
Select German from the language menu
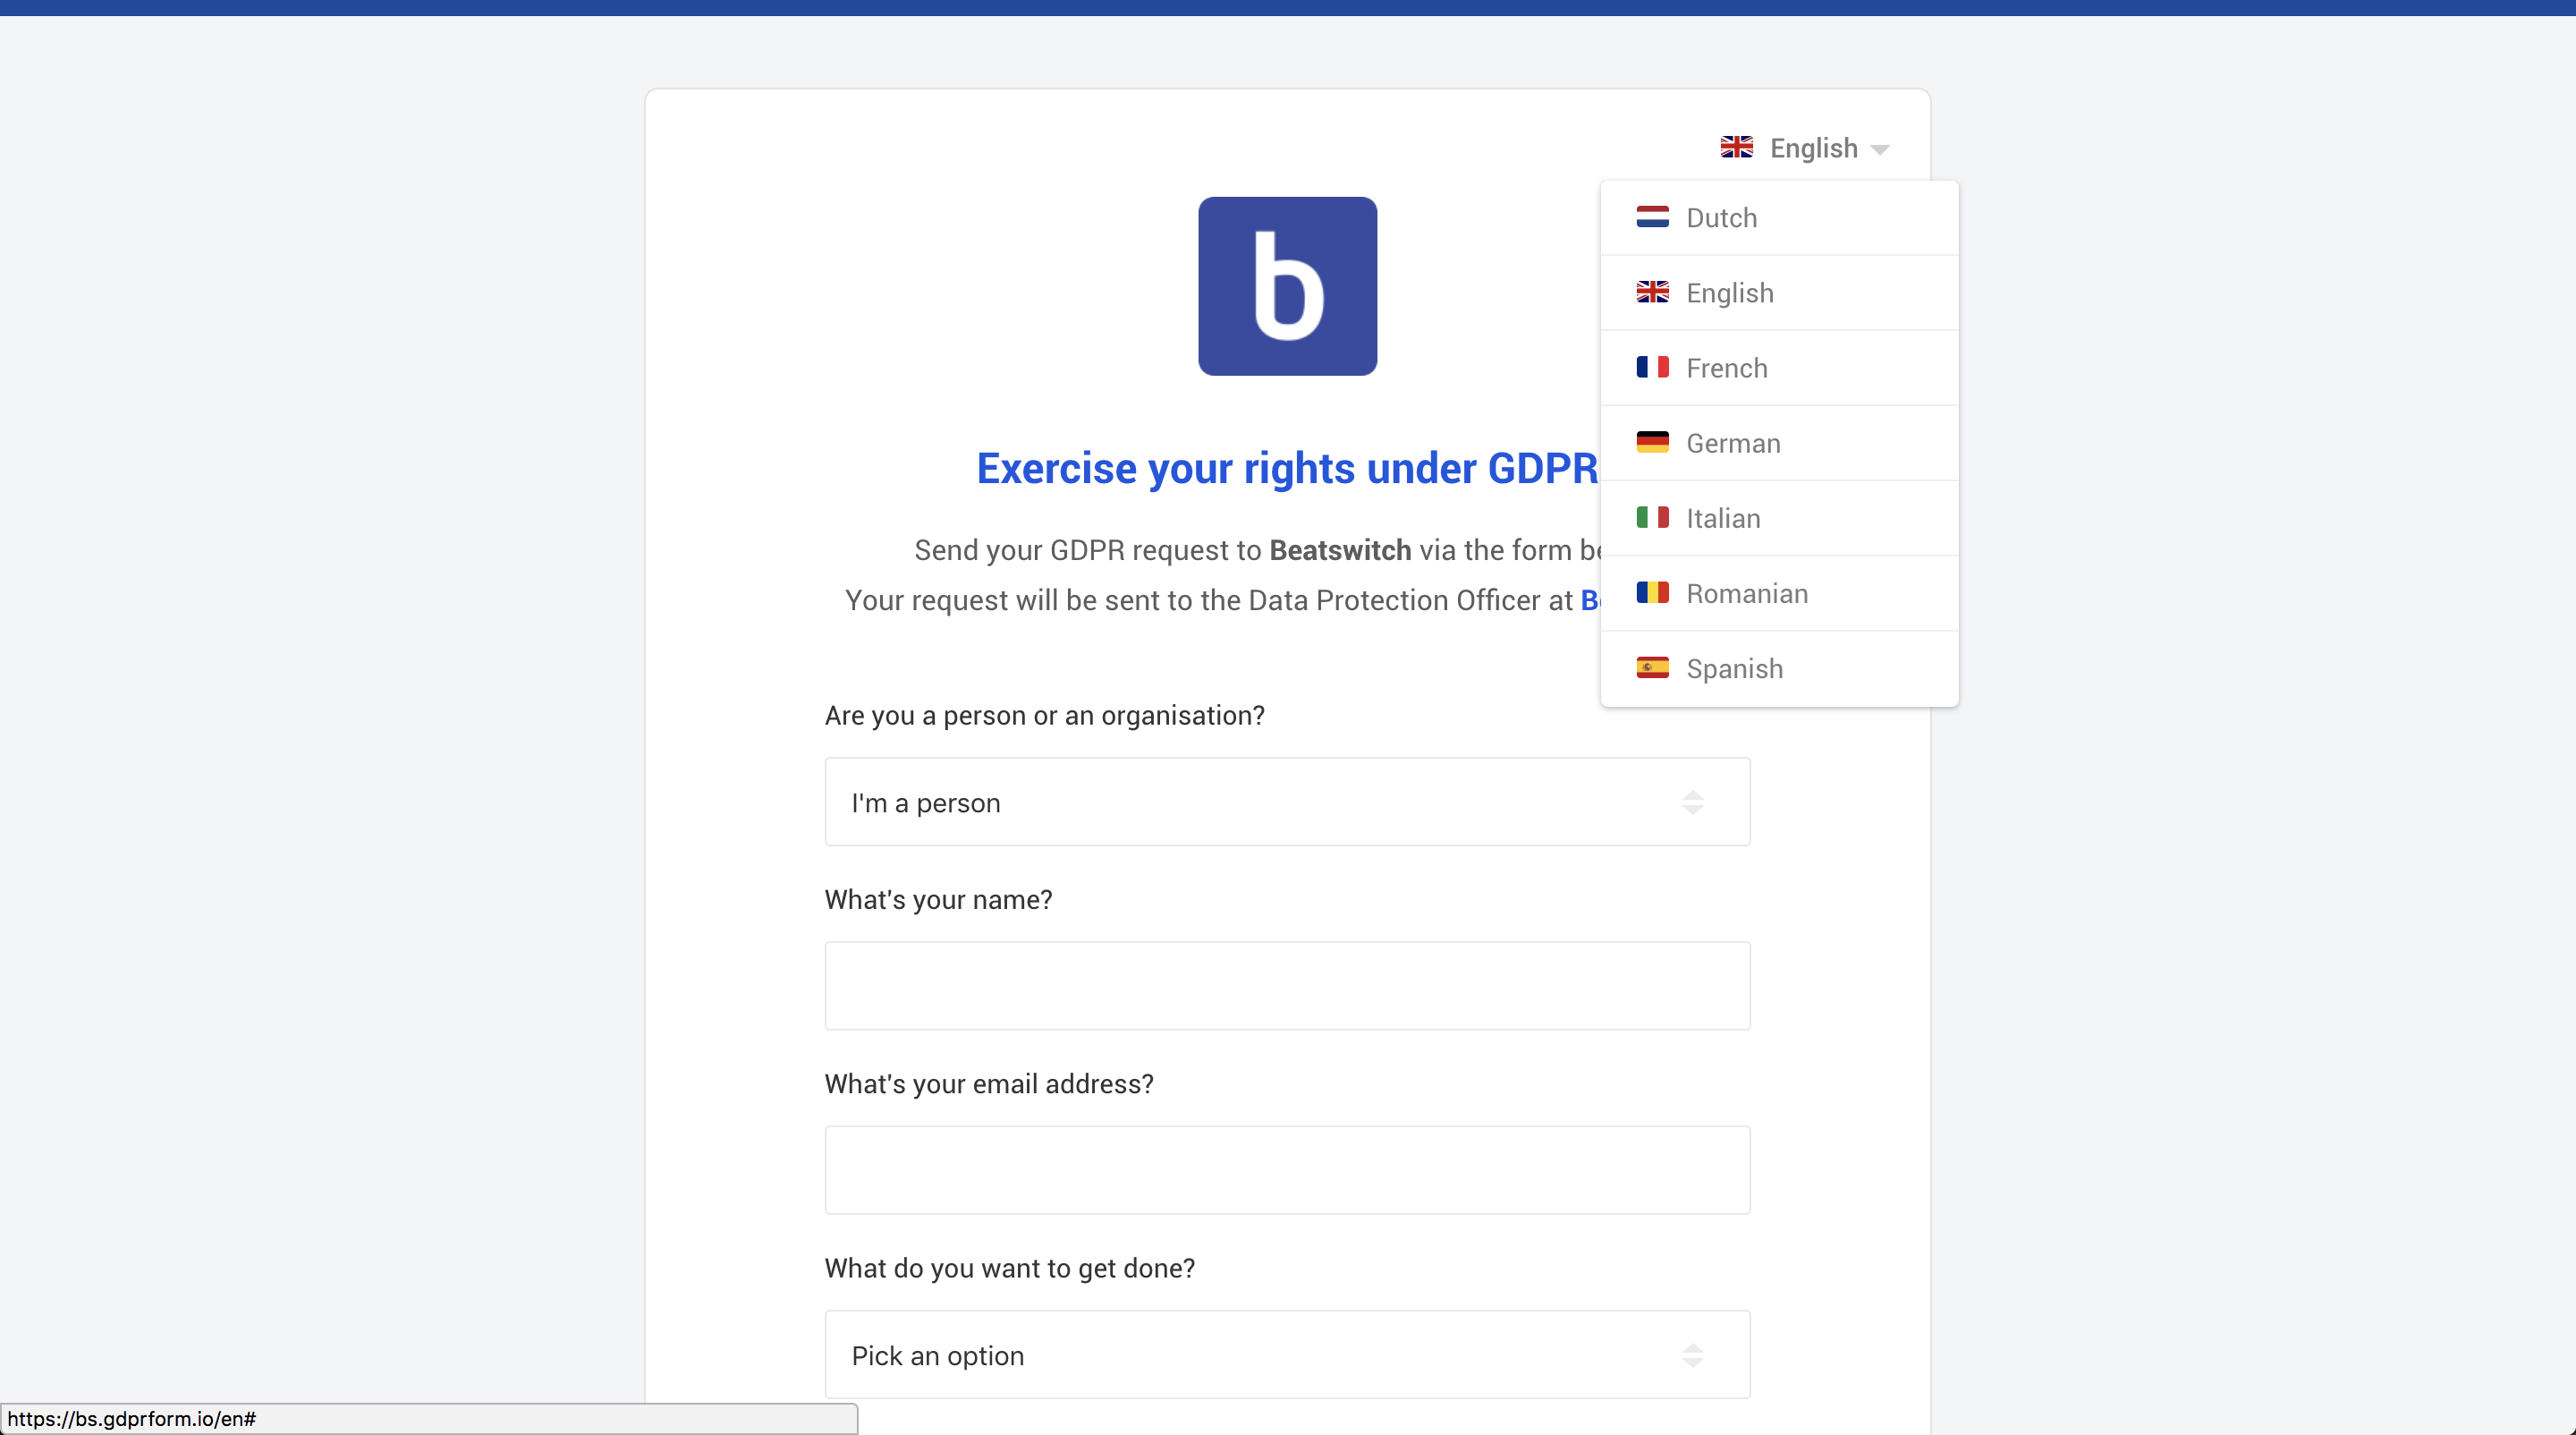pos(1732,442)
